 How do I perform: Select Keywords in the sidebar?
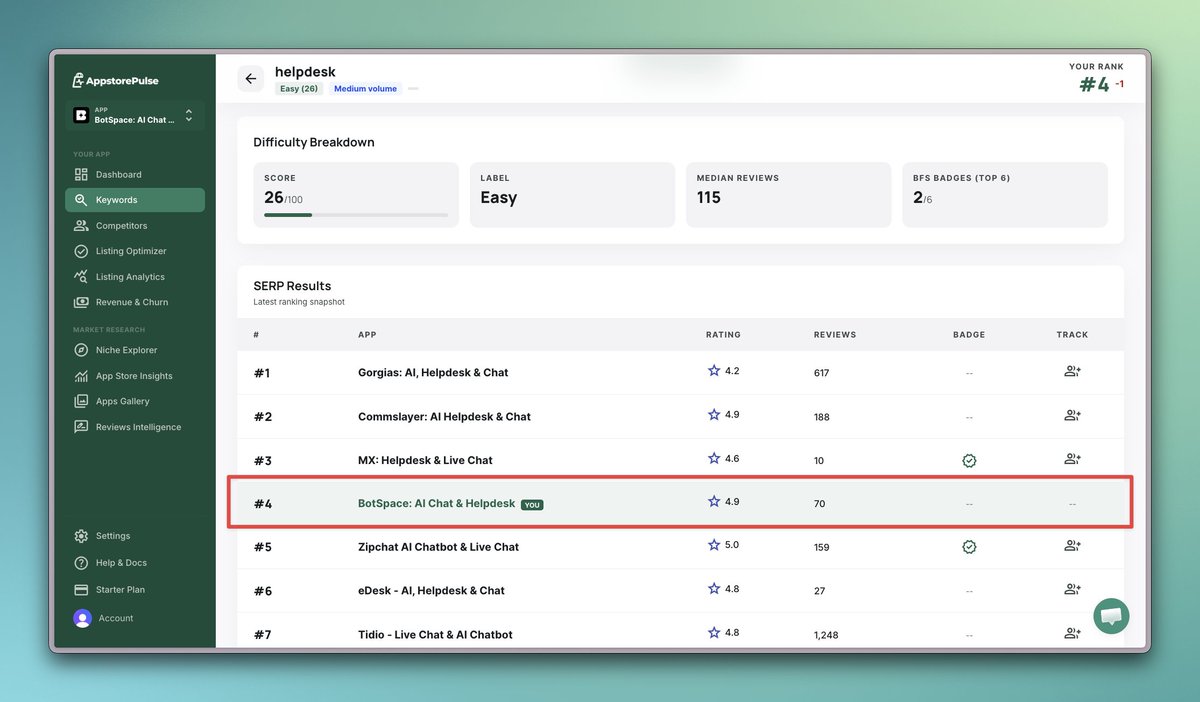135,200
